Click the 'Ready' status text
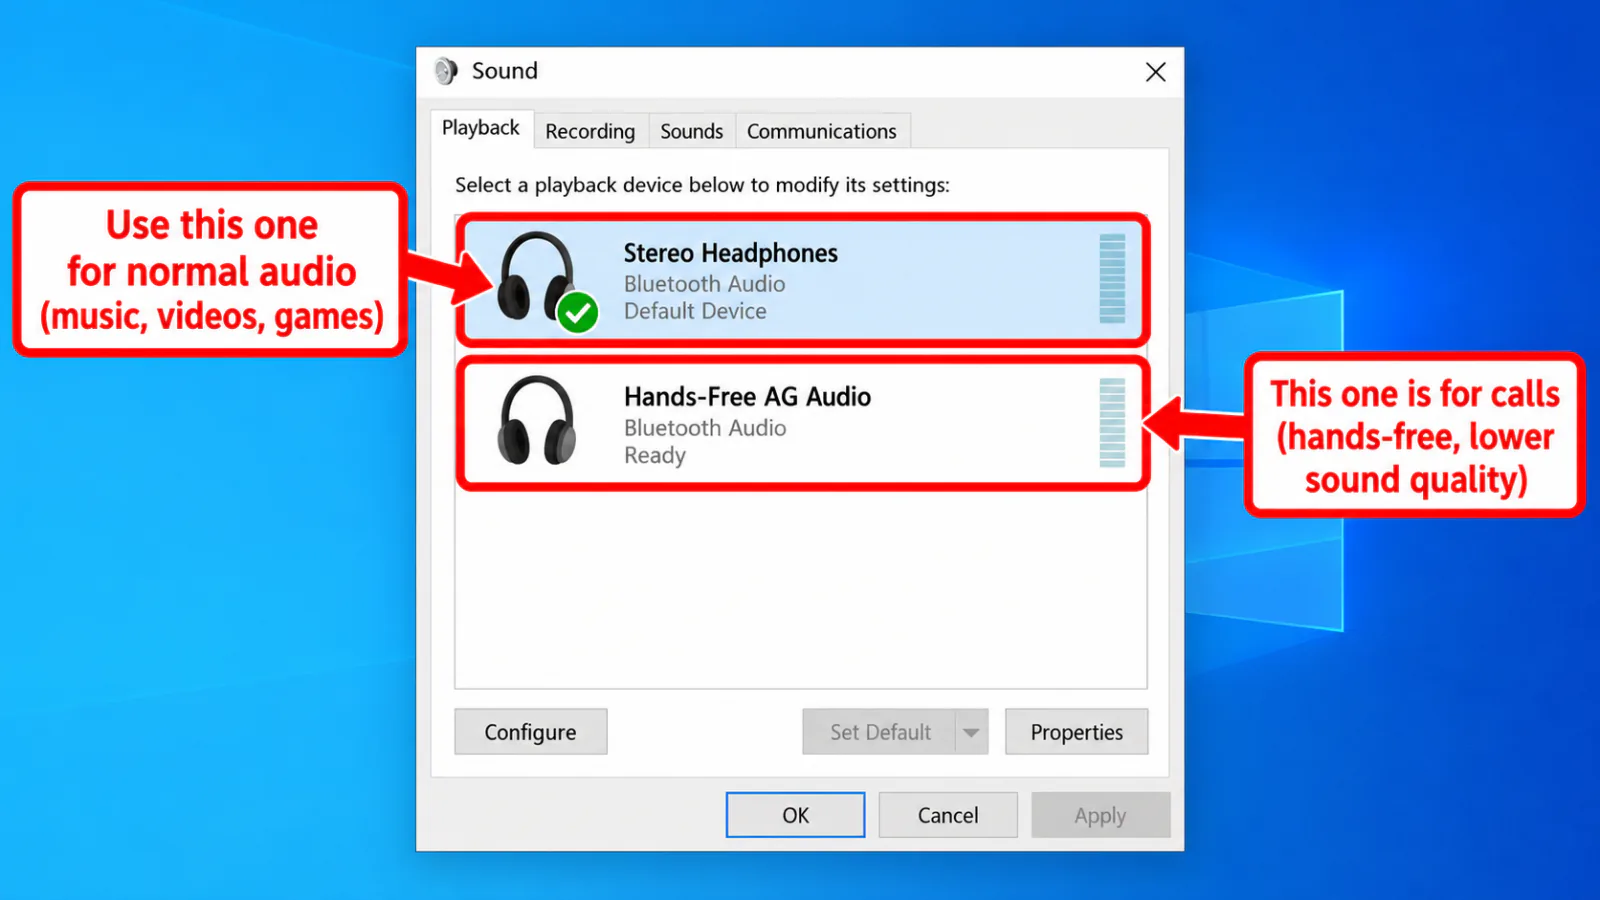Viewport: 1600px width, 900px height. 655,456
